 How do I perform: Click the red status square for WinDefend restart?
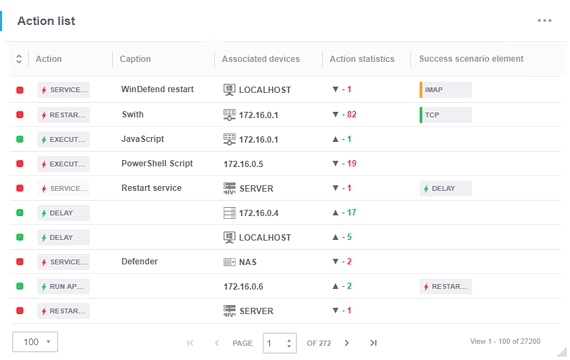[20, 90]
